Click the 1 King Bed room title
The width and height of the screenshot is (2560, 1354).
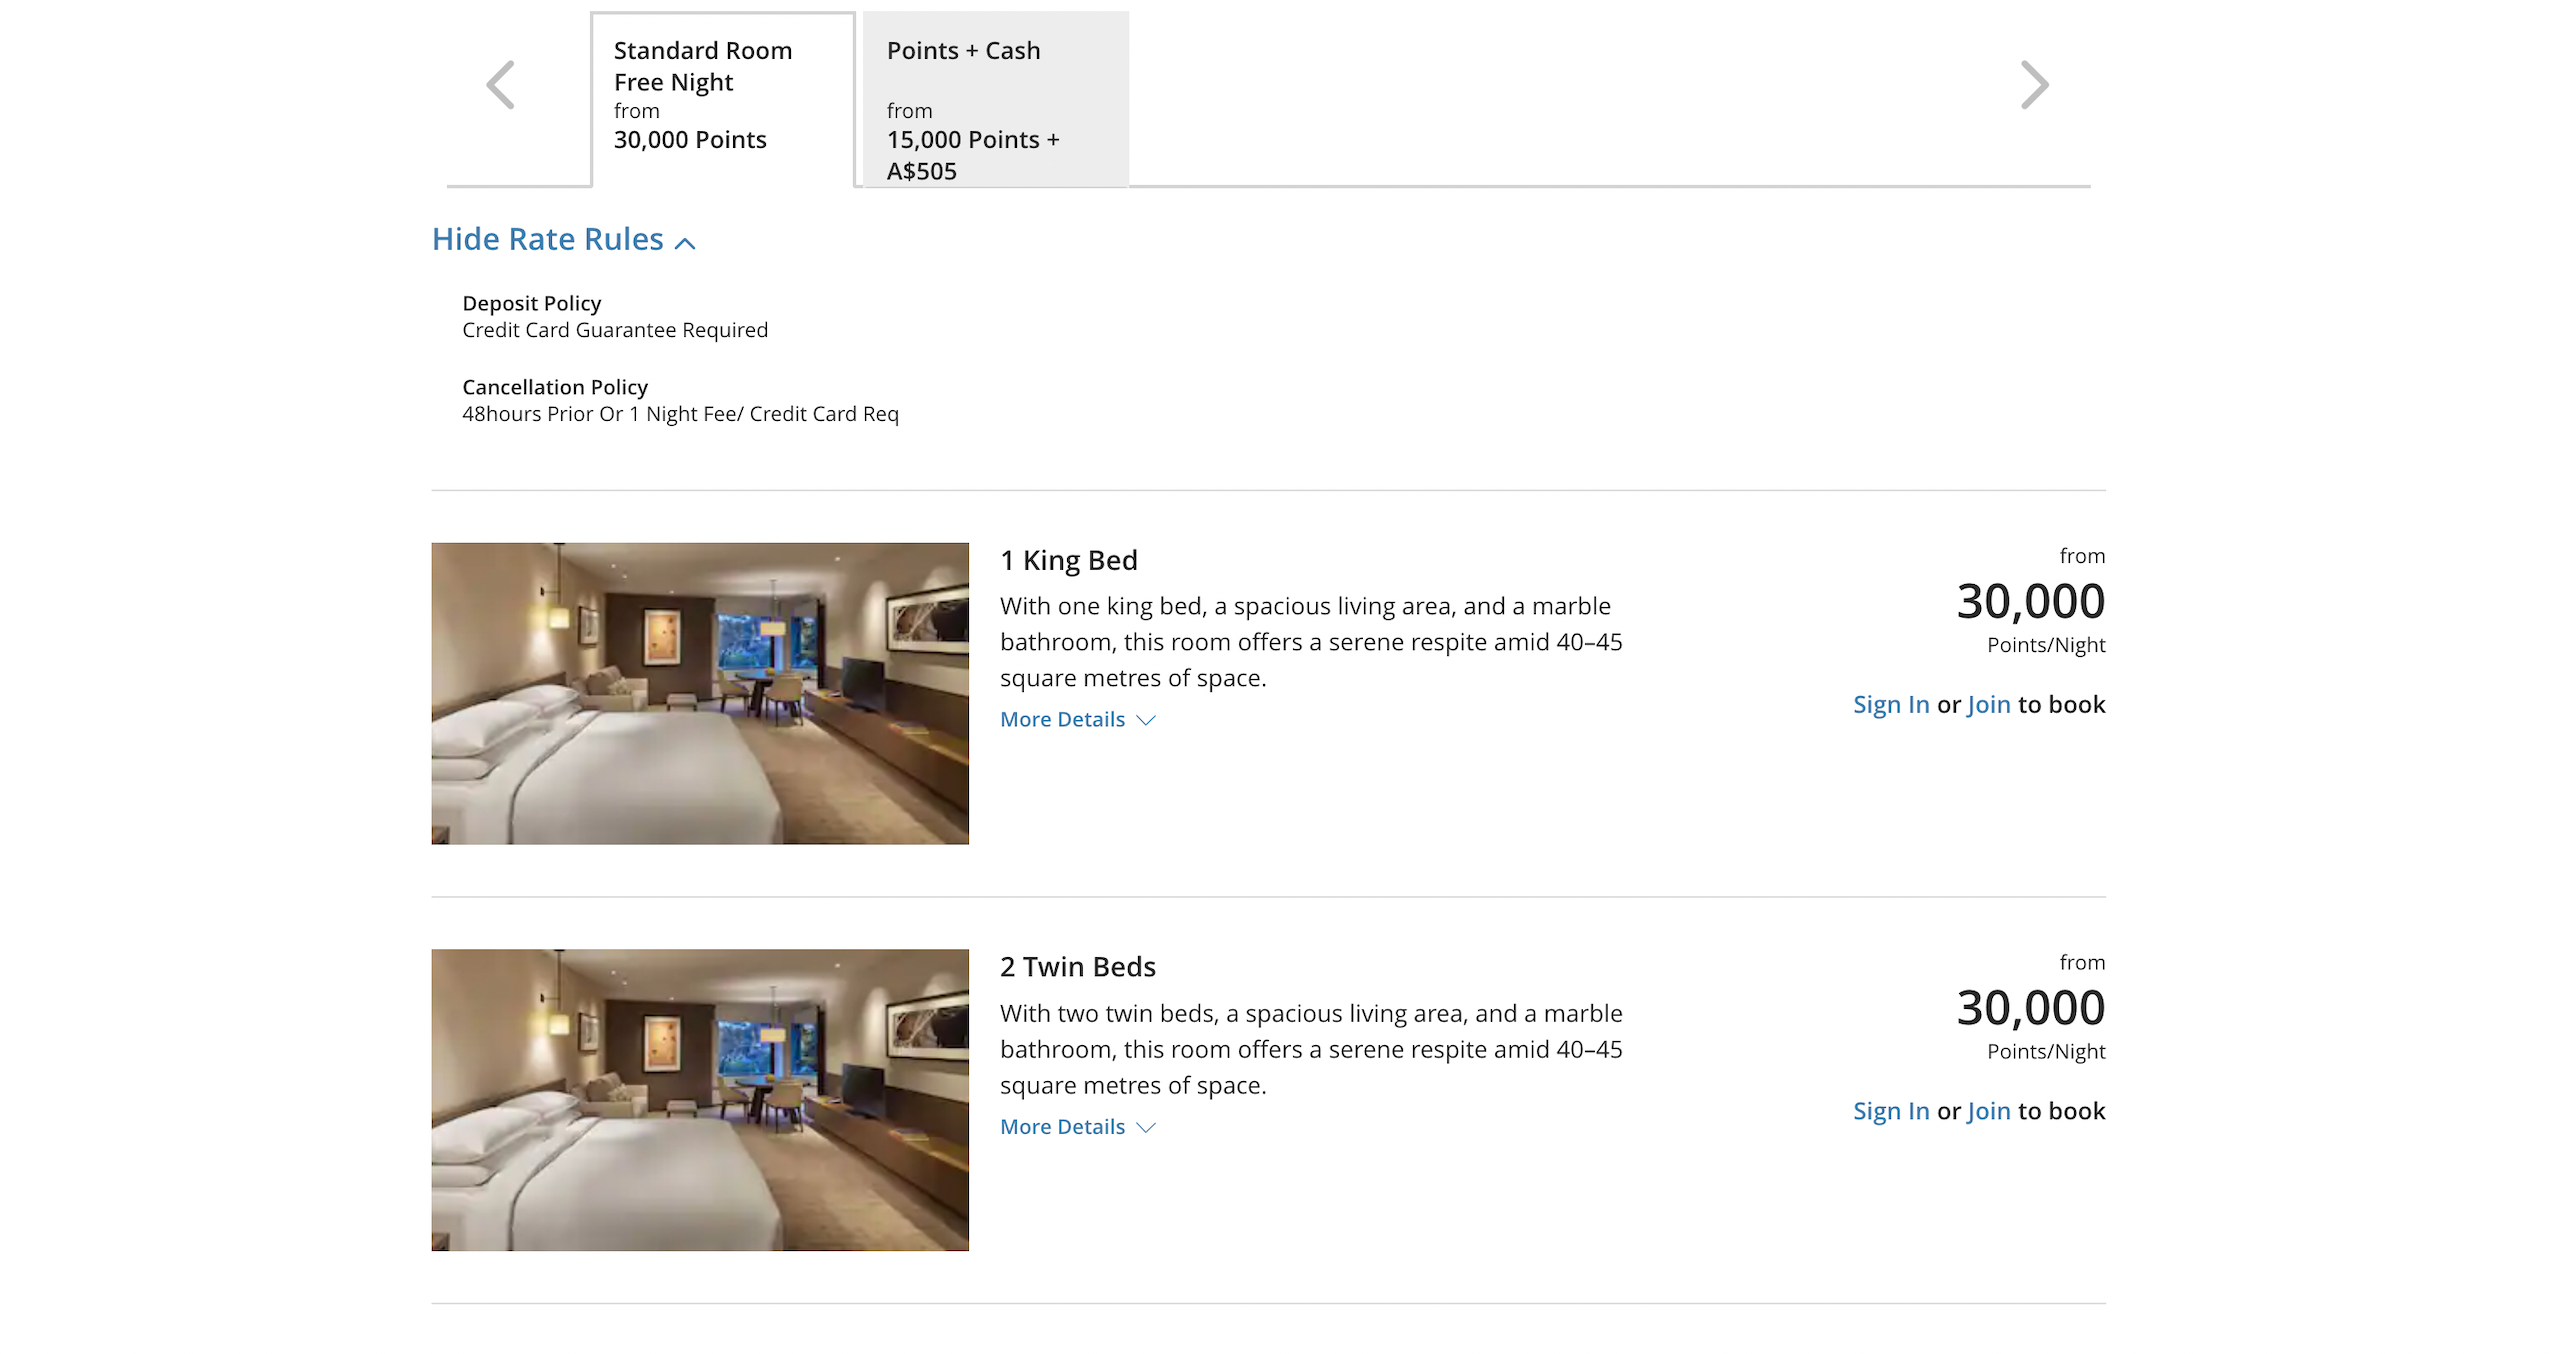point(1069,560)
